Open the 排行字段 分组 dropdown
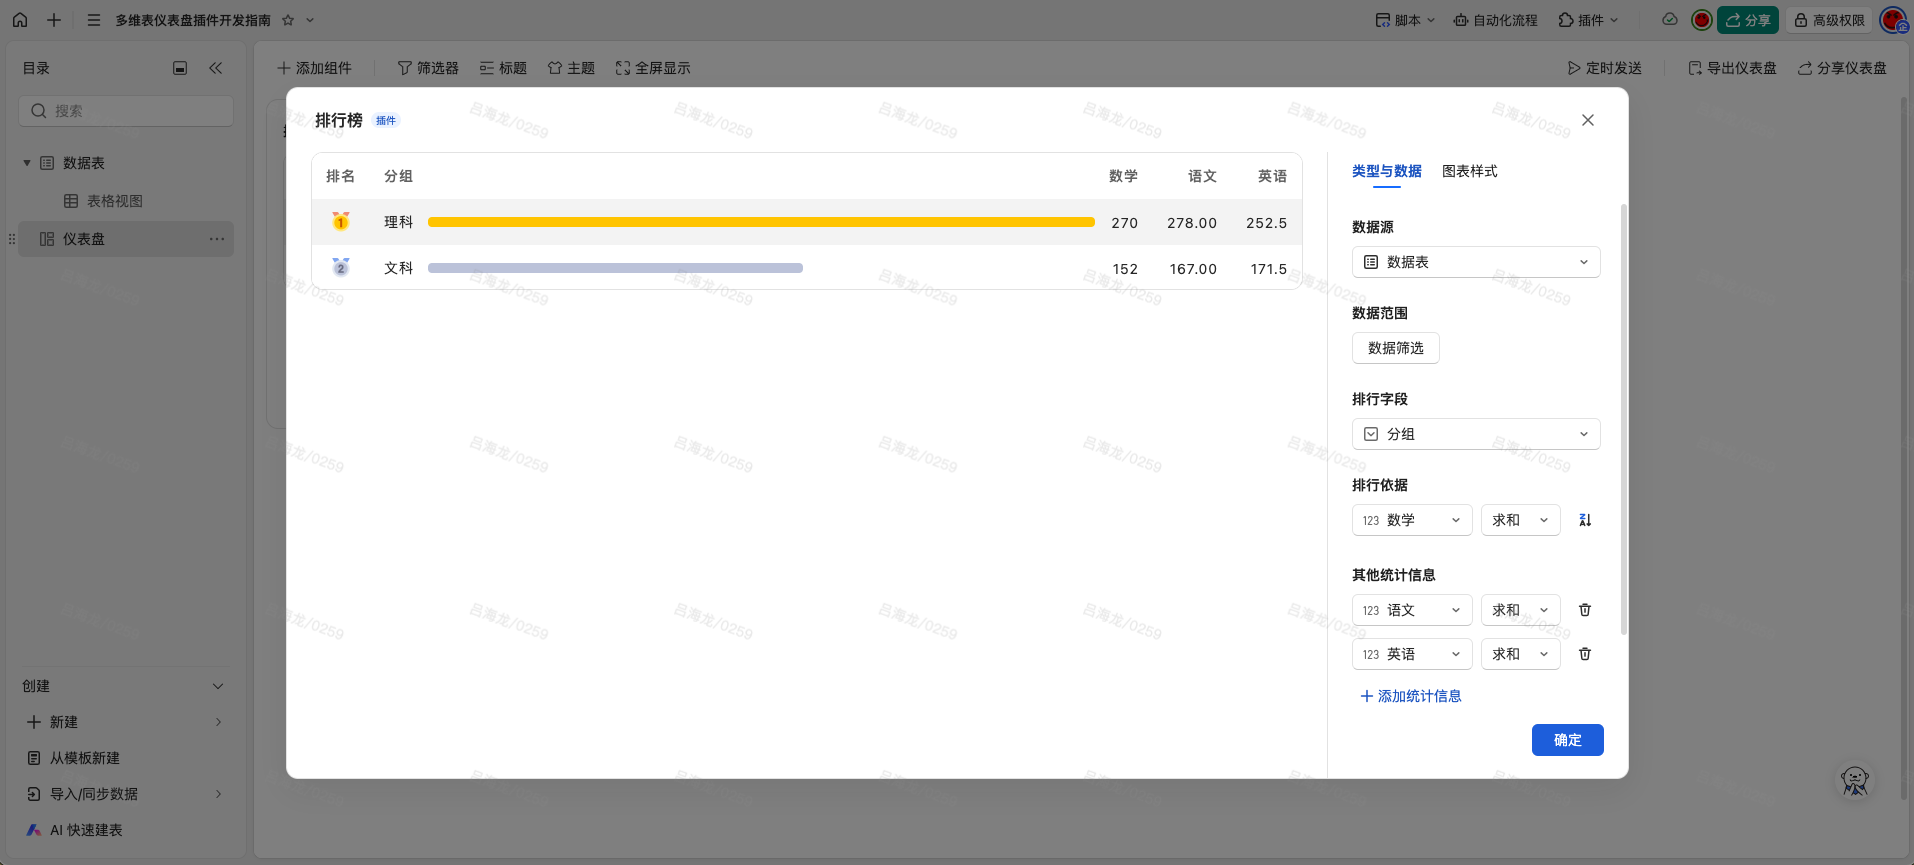1914x865 pixels. tap(1476, 434)
